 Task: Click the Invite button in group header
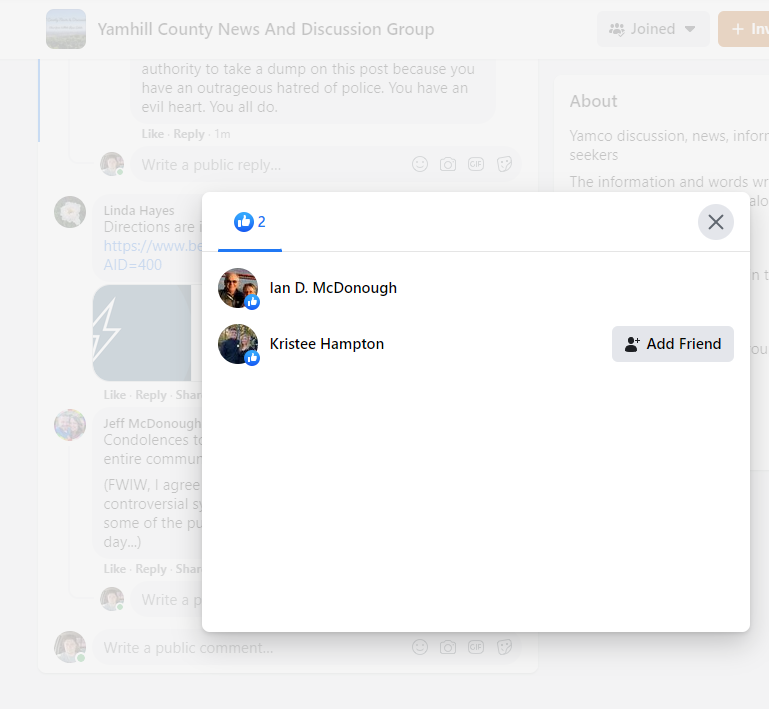(x=744, y=29)
